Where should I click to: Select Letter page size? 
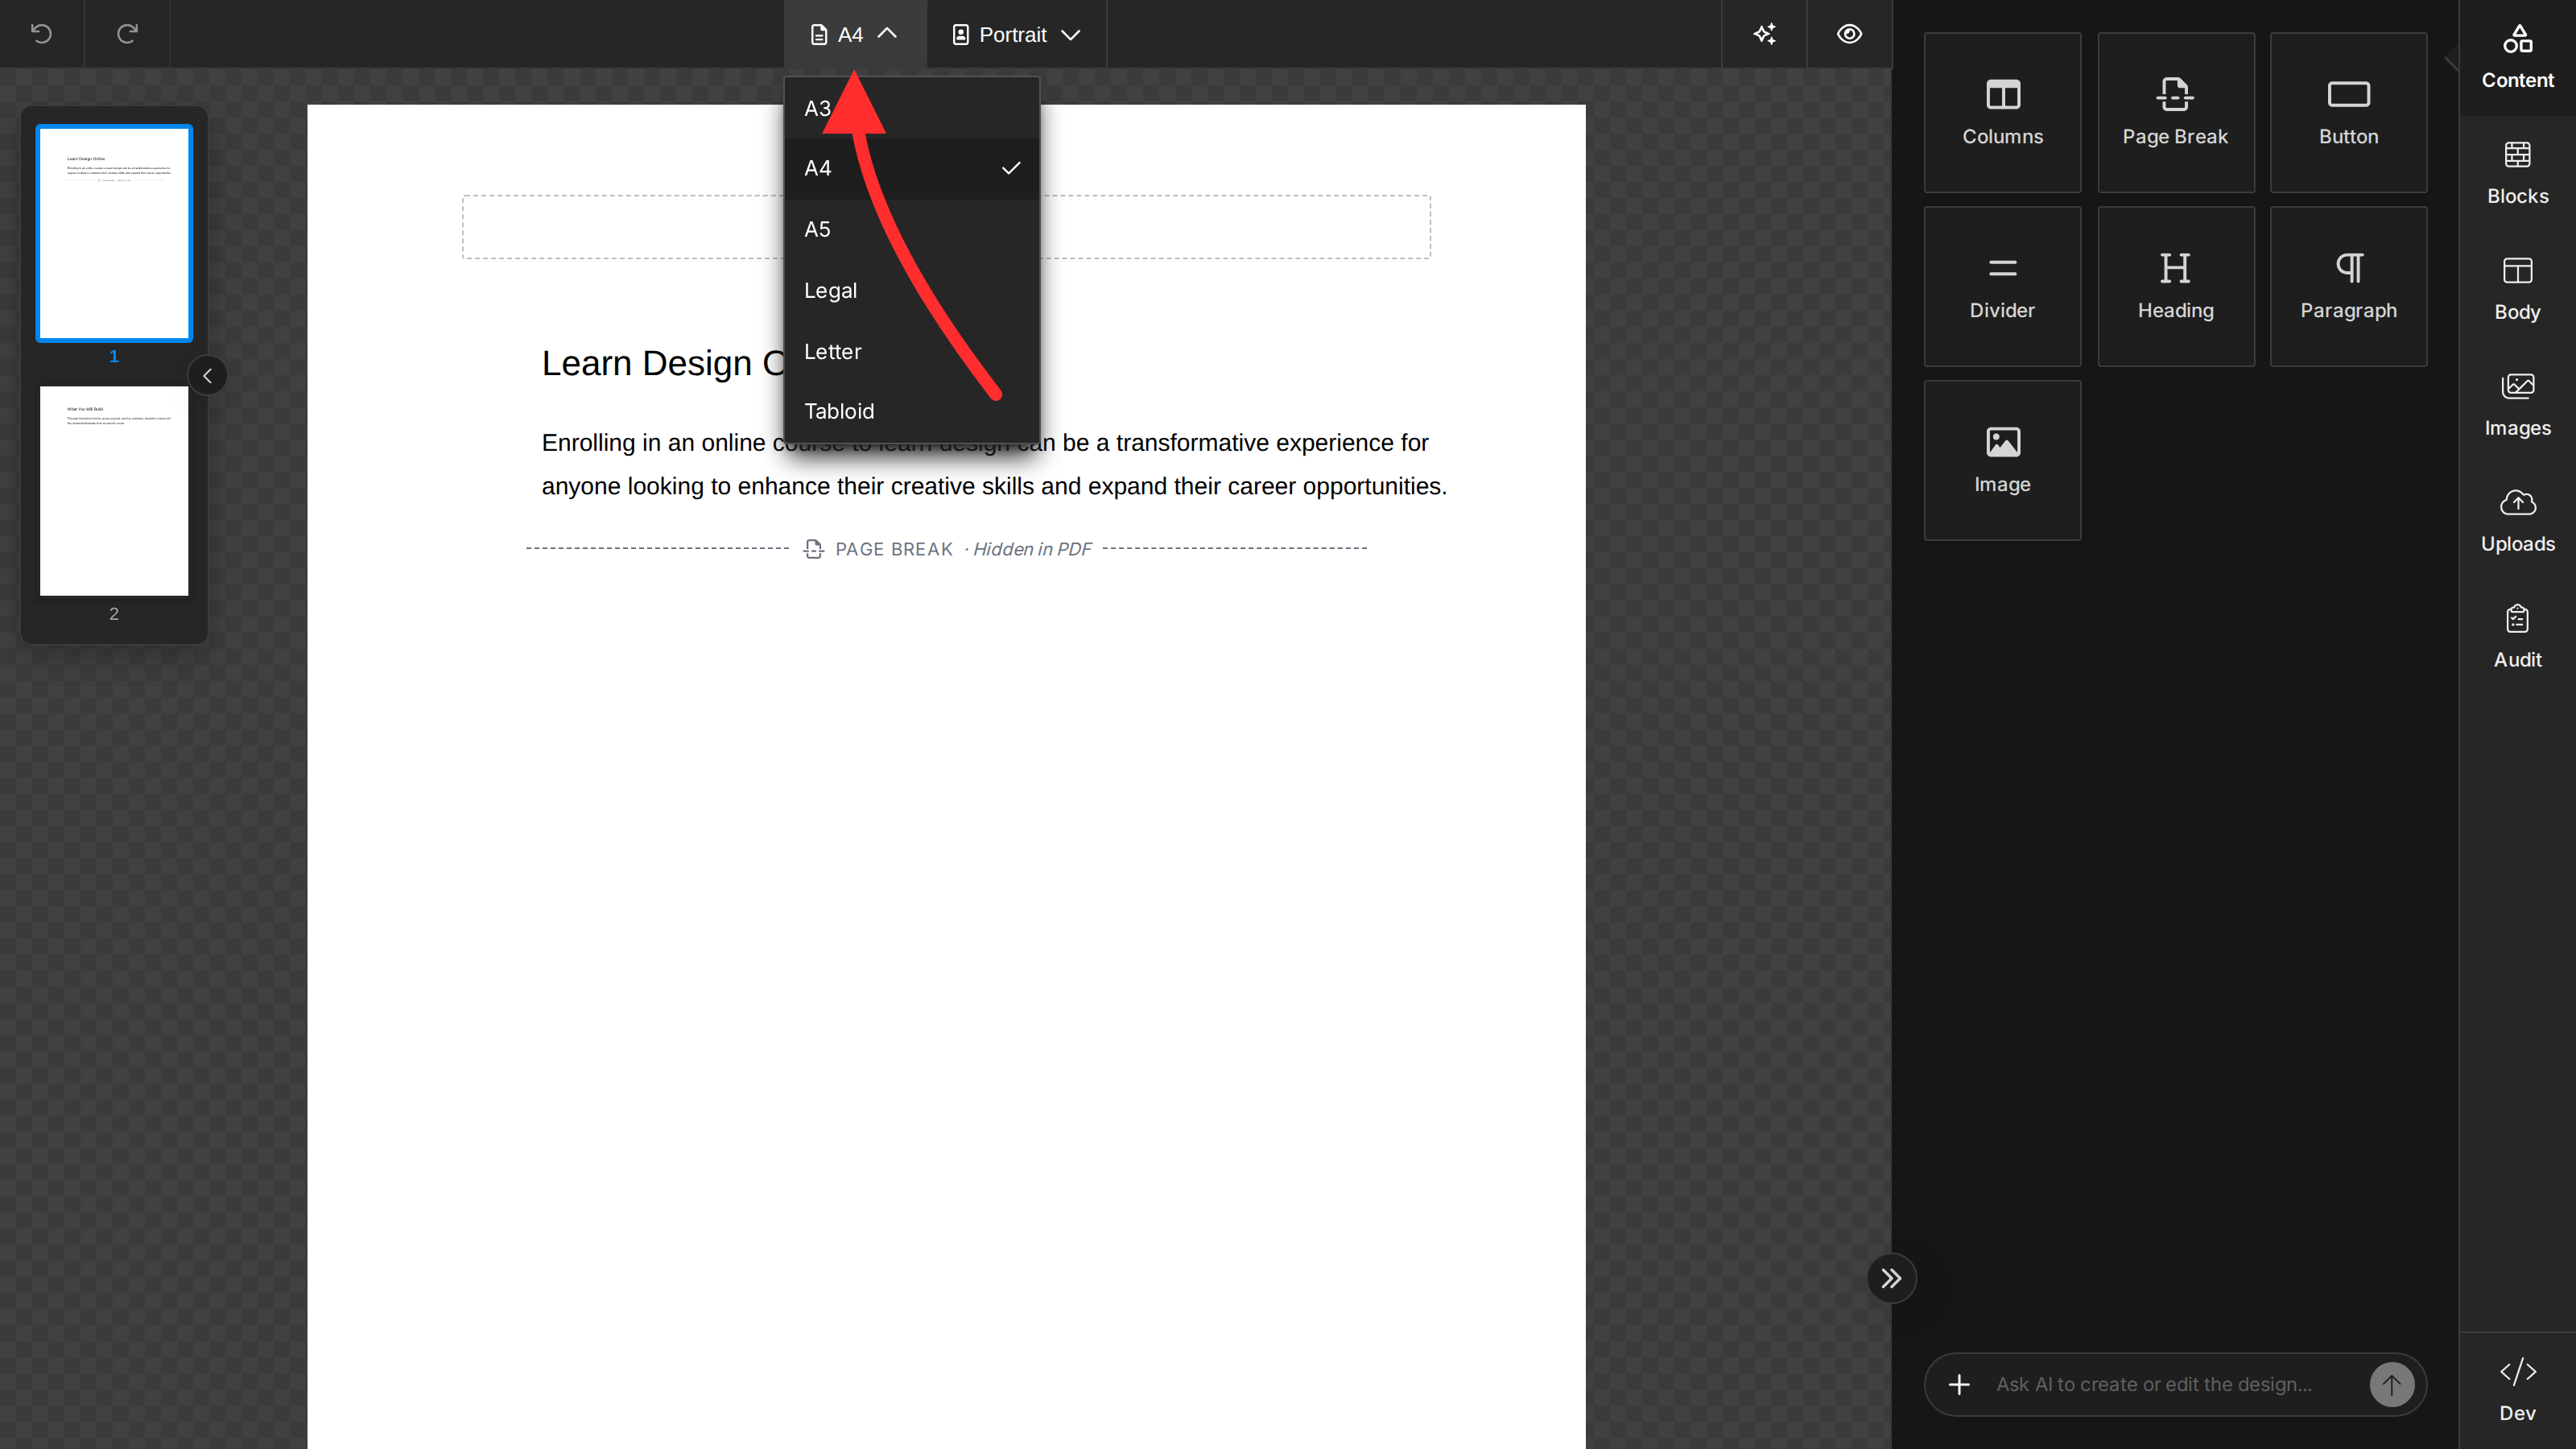tap(912, 351)
